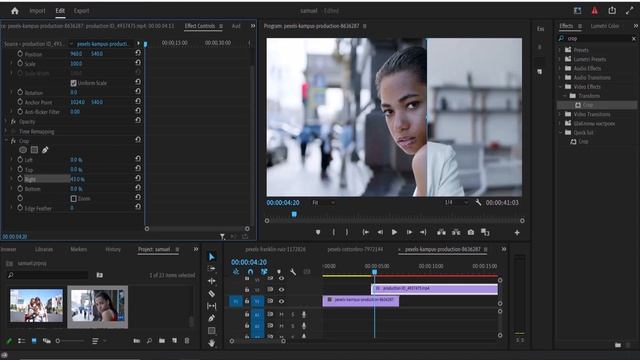This screenshot has width=640, height=360.
Task: Open Timeline display settings wrench
Action: tap(293, 272)
